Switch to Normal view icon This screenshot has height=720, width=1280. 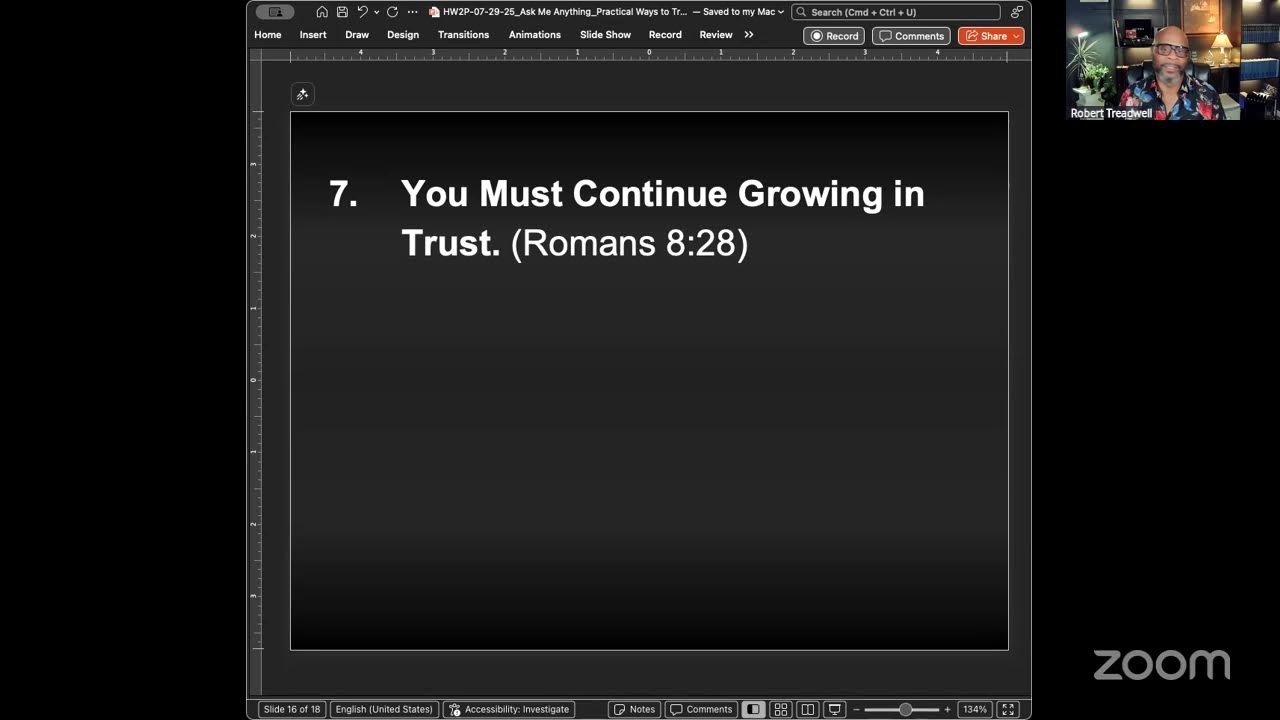pos(754,709)
